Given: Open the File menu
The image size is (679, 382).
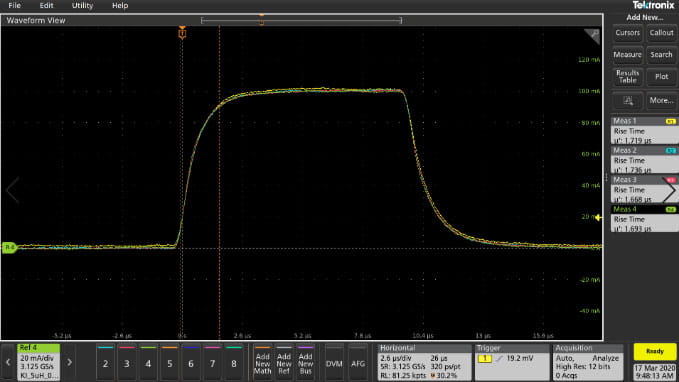Looking at the screenshot, I should [x=15, y=6].
